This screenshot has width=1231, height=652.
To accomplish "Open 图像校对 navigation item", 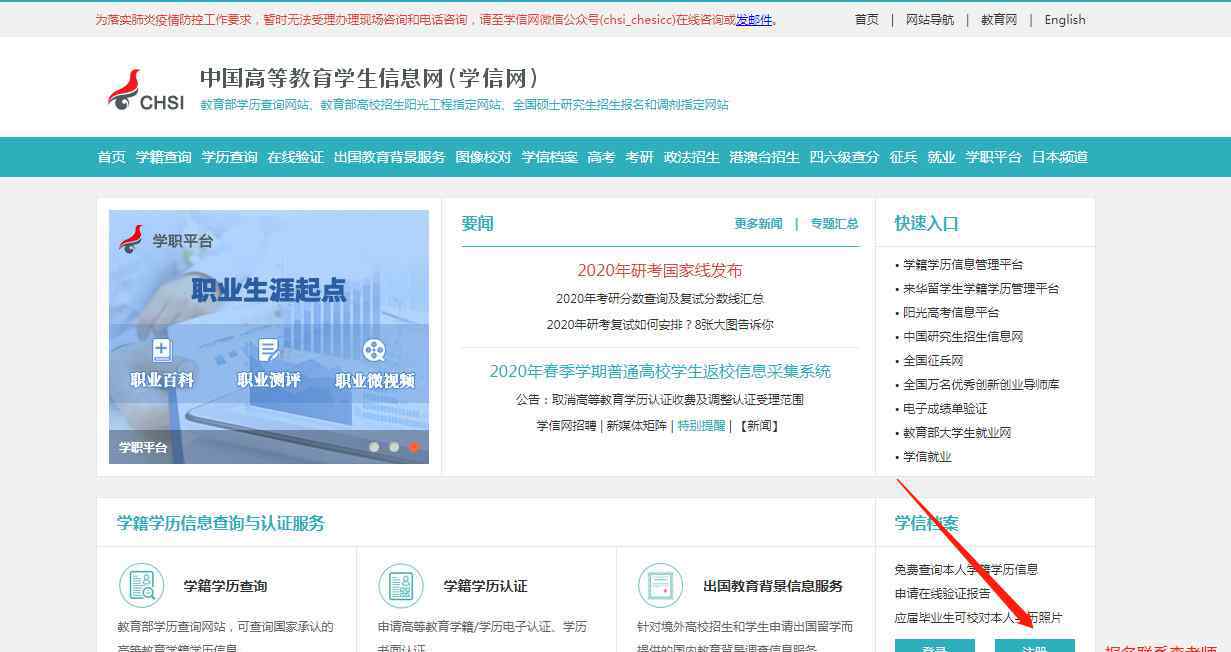I will 484,157.
